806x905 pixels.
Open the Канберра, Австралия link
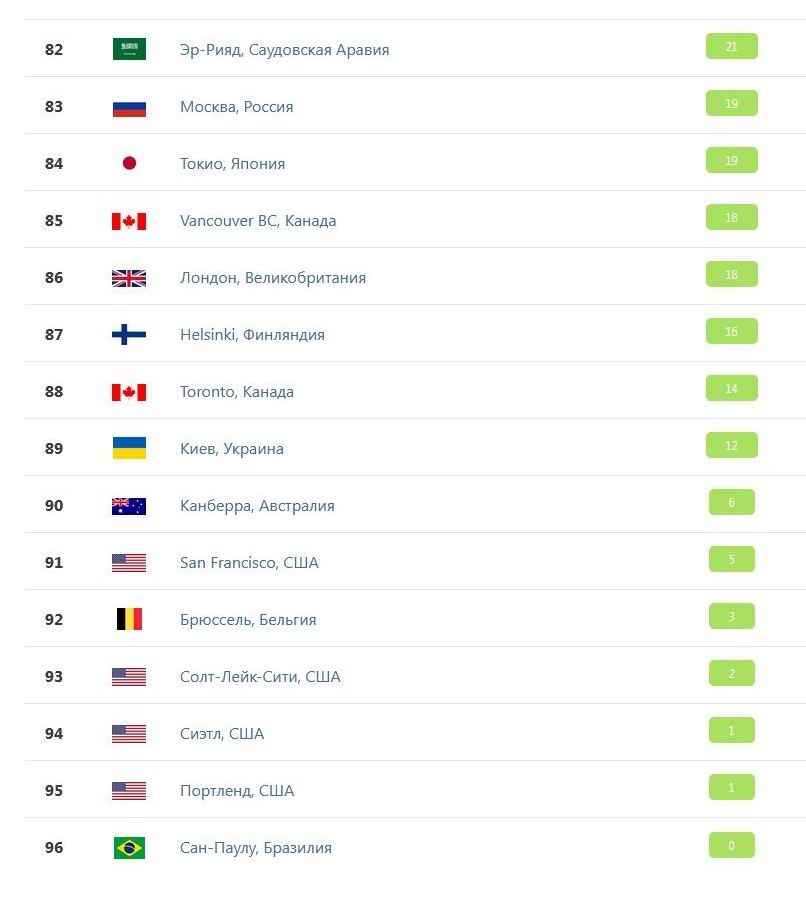[x=257, y=506]
